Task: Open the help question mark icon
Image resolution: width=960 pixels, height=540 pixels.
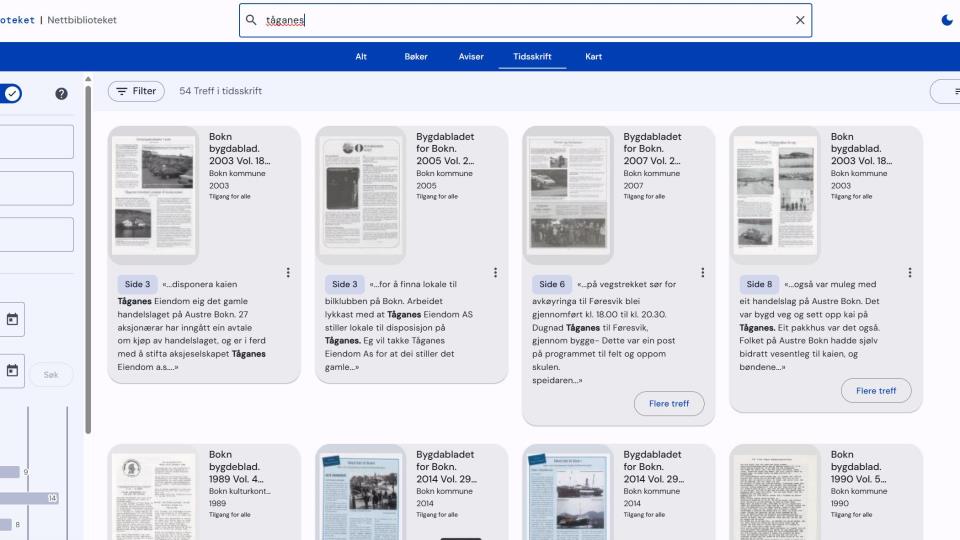Action: (61, 93)
